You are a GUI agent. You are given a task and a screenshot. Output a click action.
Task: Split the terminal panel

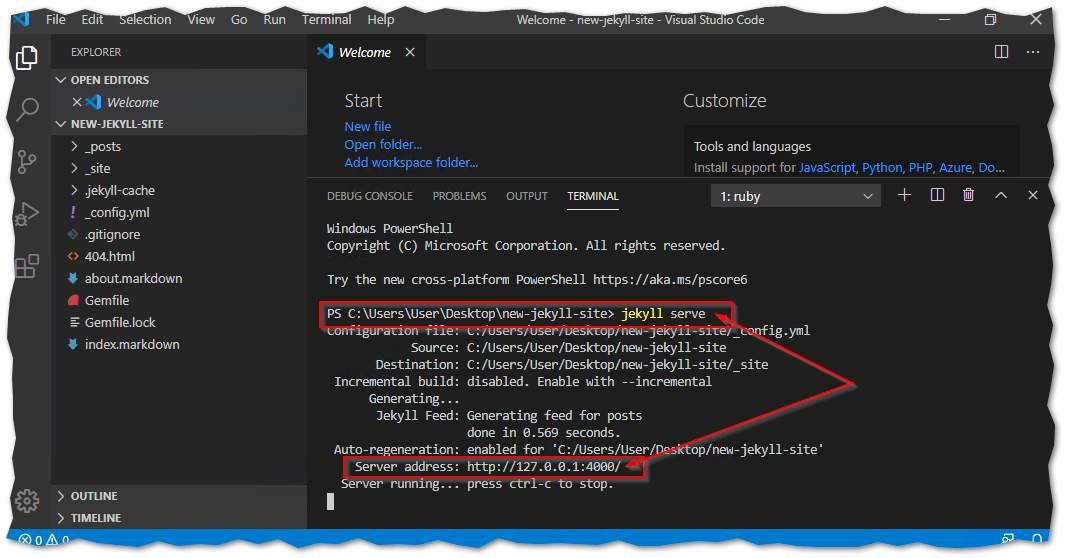click(x=937, y=195)
